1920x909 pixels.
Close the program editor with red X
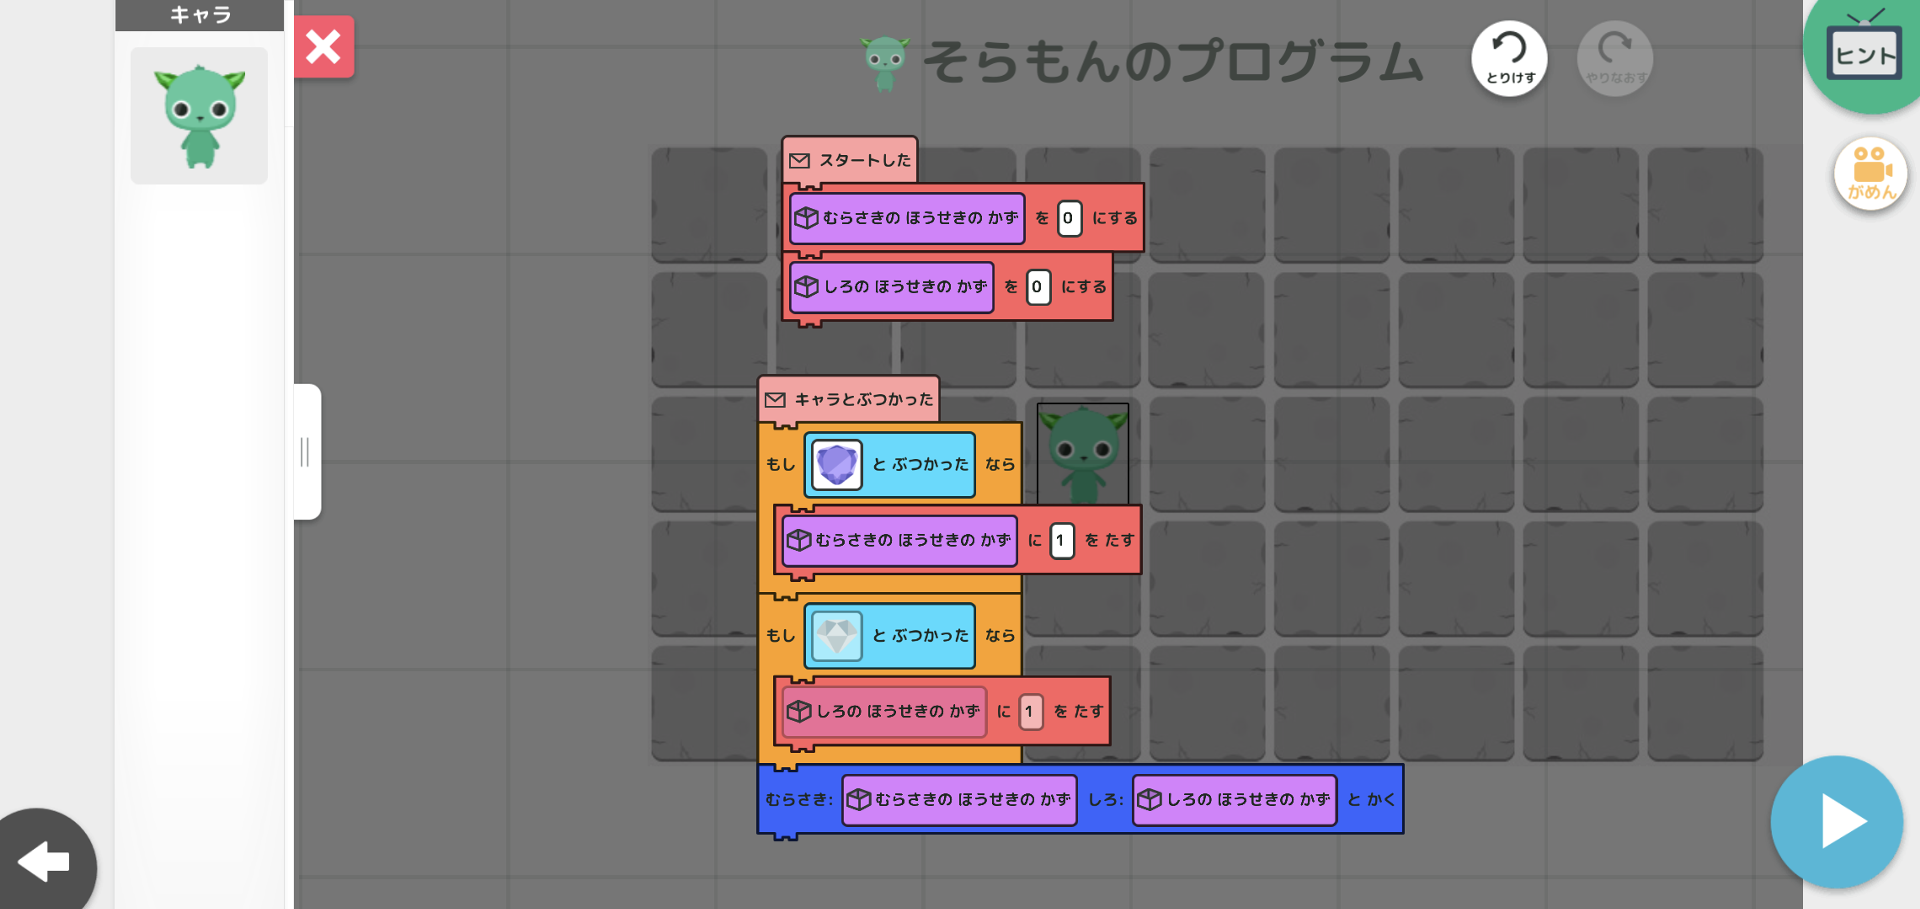(324, 47)
